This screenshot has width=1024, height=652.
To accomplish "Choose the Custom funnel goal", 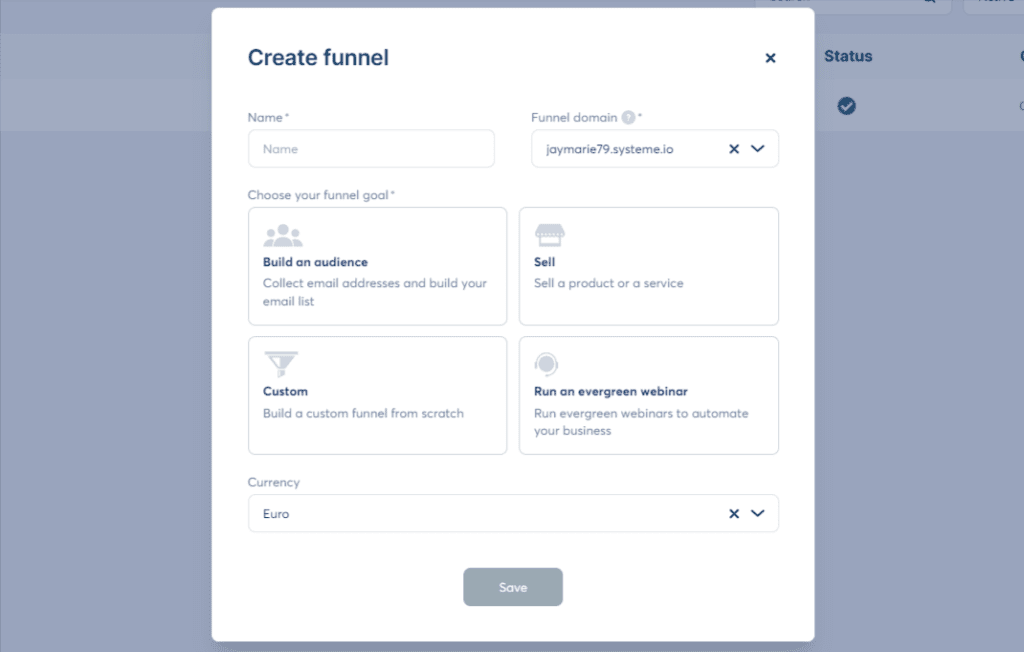I will click(377, 395).
